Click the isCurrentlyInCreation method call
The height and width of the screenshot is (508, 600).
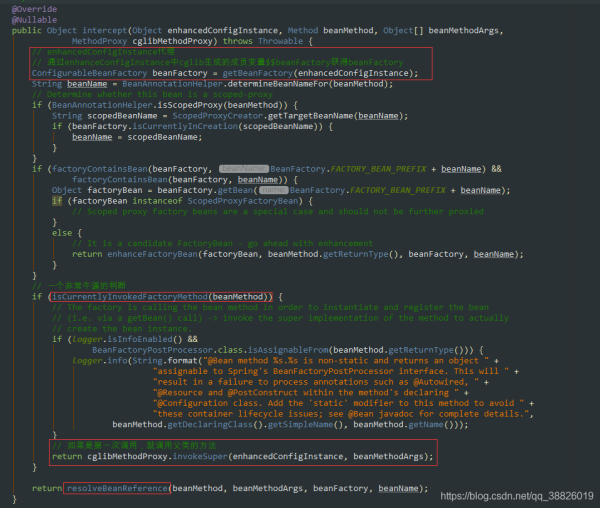tap(185, 126)
